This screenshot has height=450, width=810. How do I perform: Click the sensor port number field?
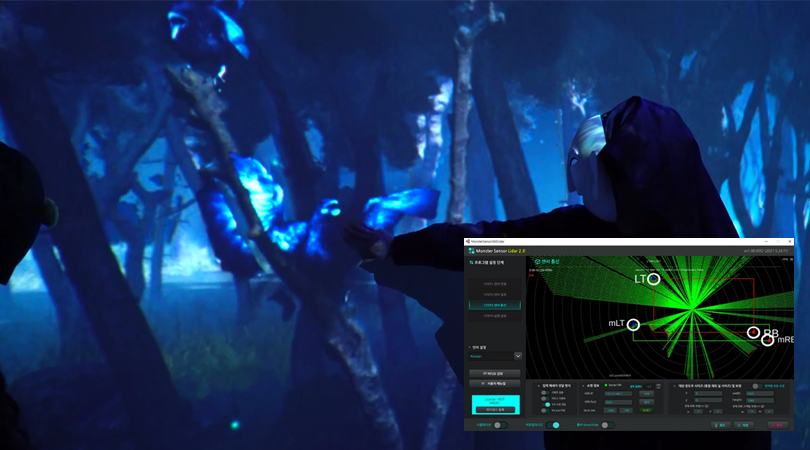click(618, 402)
